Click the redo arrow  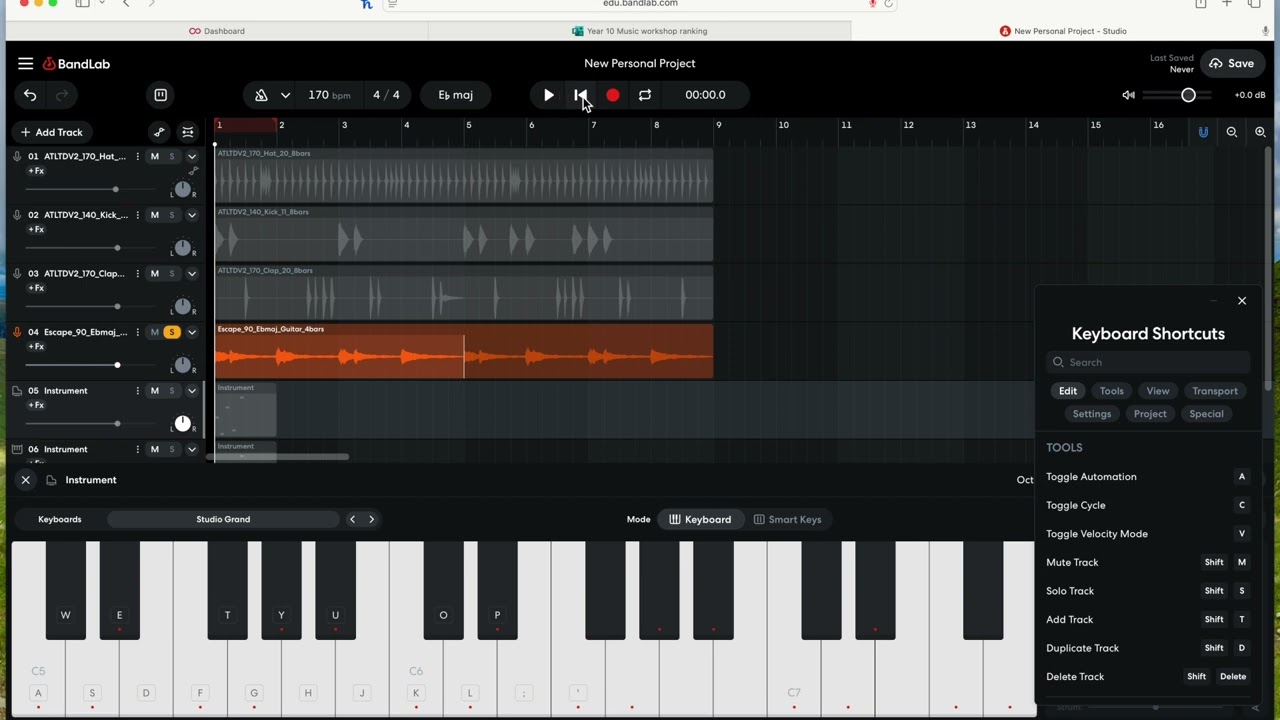coord(62,95)
